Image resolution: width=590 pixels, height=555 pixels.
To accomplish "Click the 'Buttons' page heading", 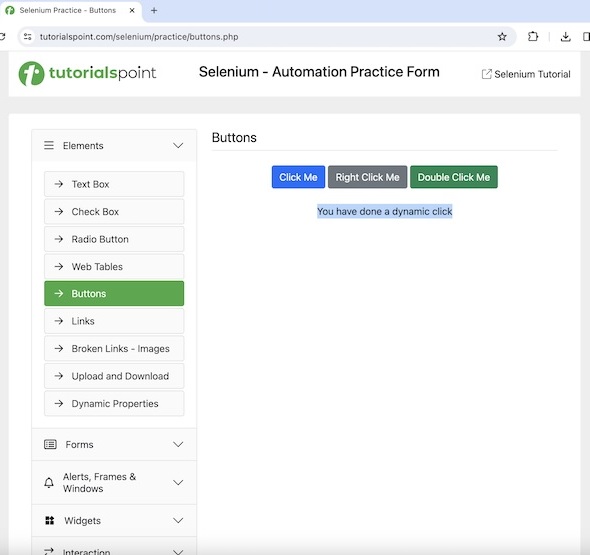I will (234, 138).
